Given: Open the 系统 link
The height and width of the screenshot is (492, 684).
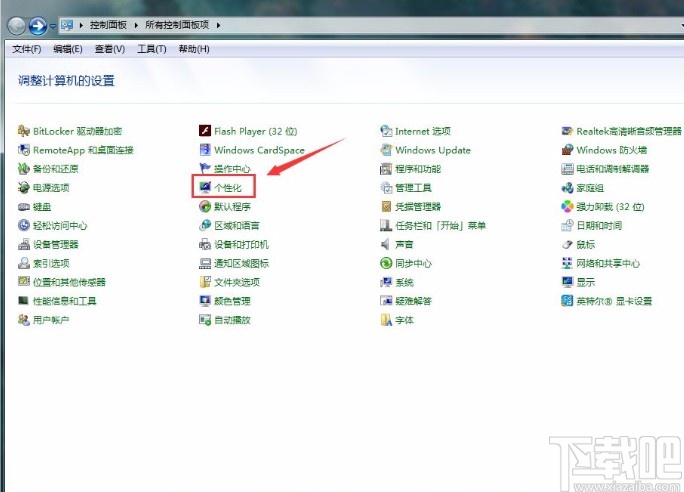Looking at the screenshot, I should coord(404,282).
